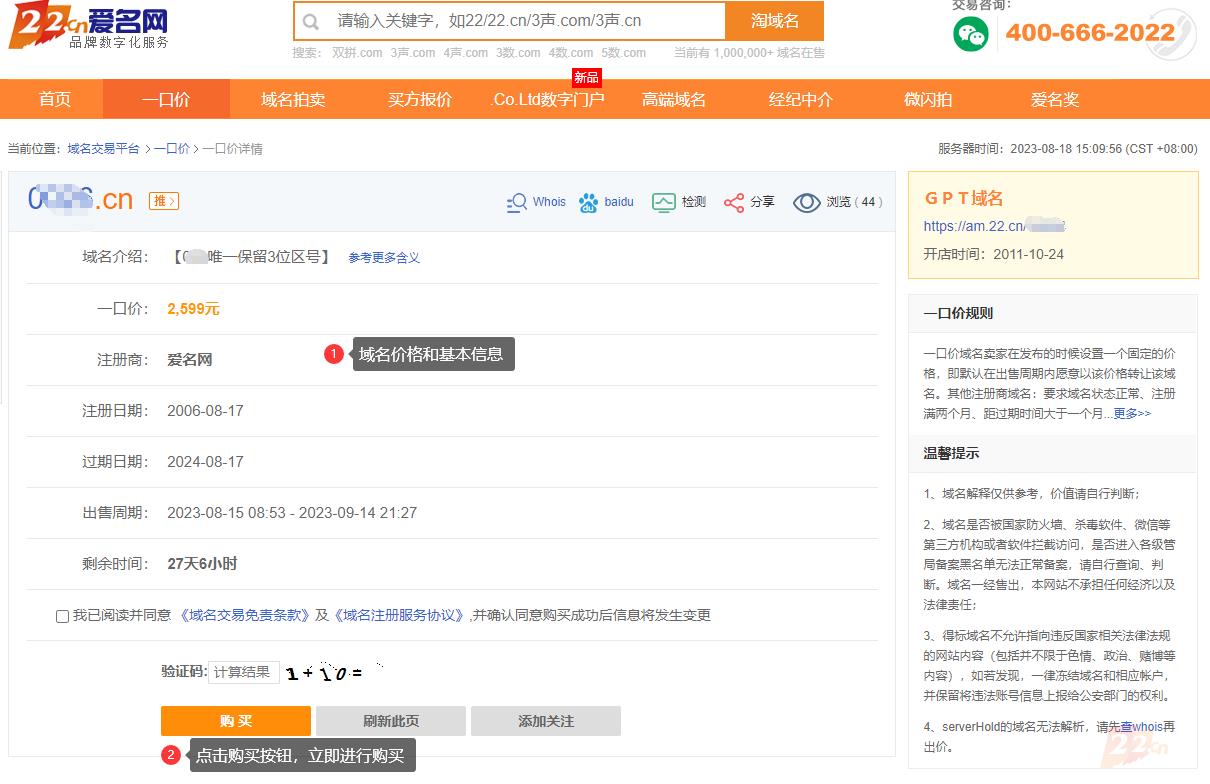Click the orange 推 badge
The width and height of the screenshot is (1210, 784).
coord(164,201)
